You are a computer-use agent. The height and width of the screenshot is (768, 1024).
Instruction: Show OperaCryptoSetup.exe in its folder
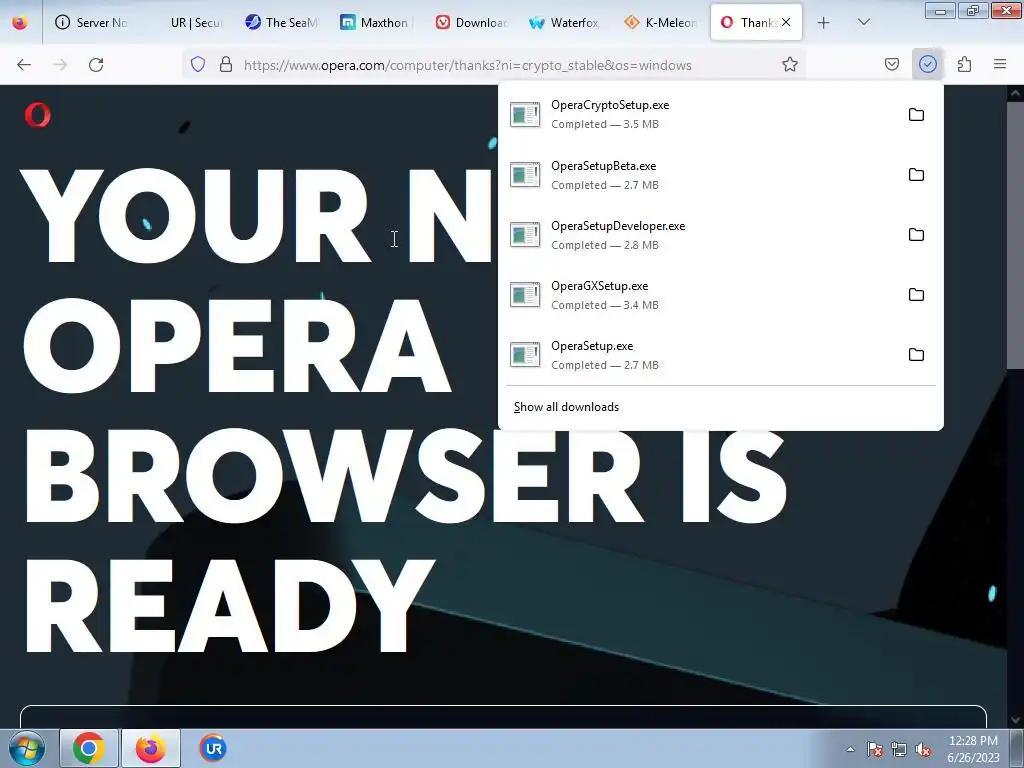point(916,115)
